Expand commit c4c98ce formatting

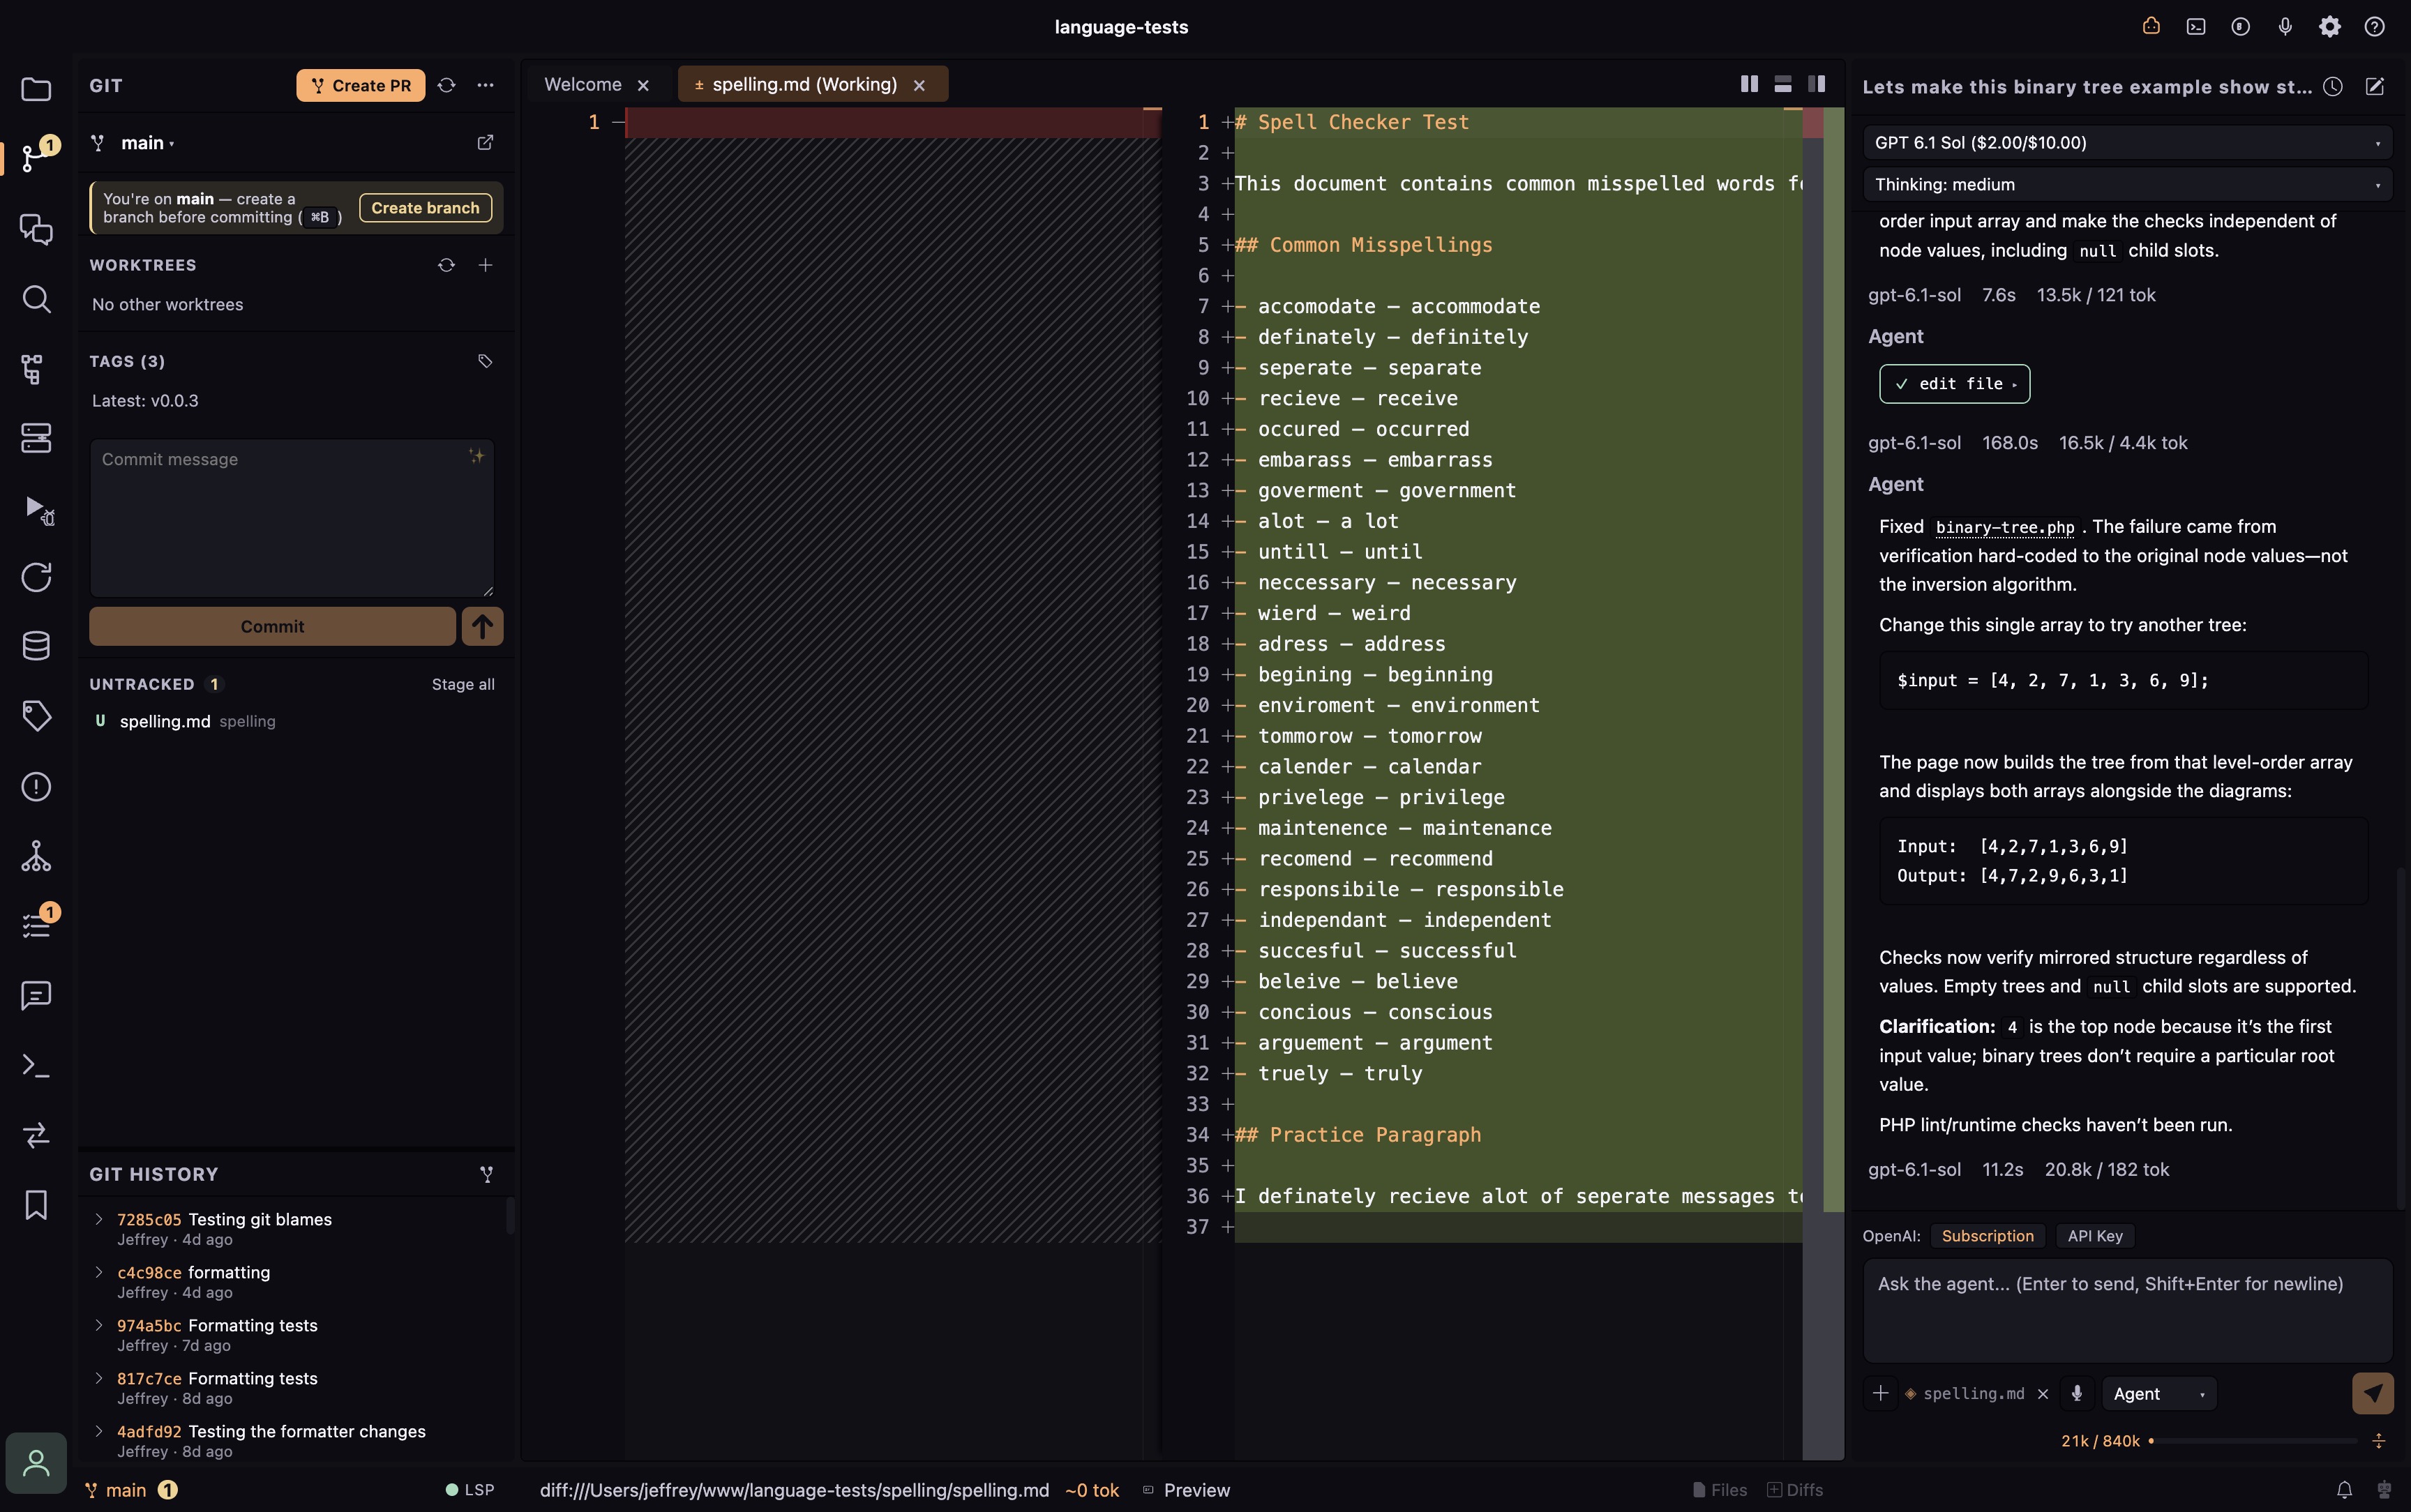click(98, 1272)
